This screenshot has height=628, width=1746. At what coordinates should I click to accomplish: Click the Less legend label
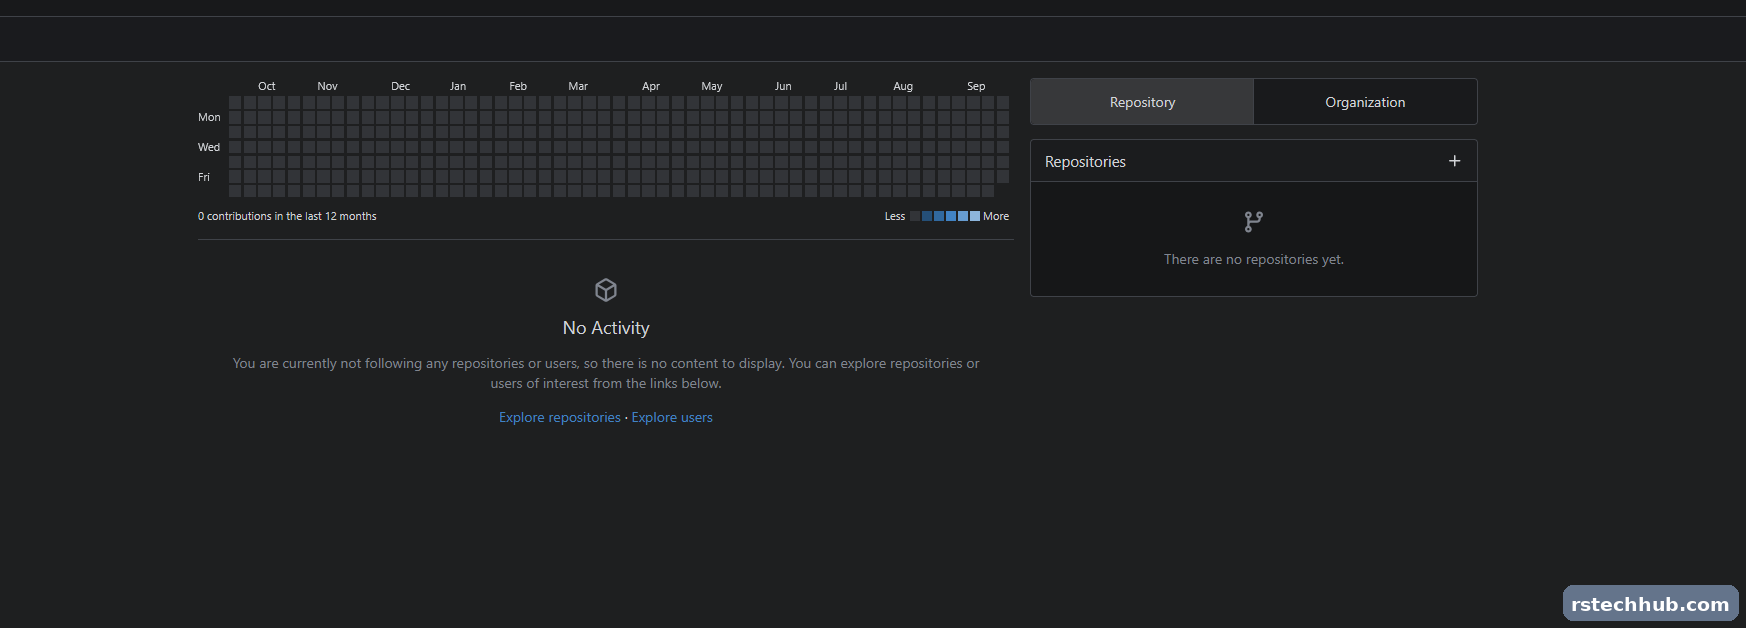tap(895, 216)
